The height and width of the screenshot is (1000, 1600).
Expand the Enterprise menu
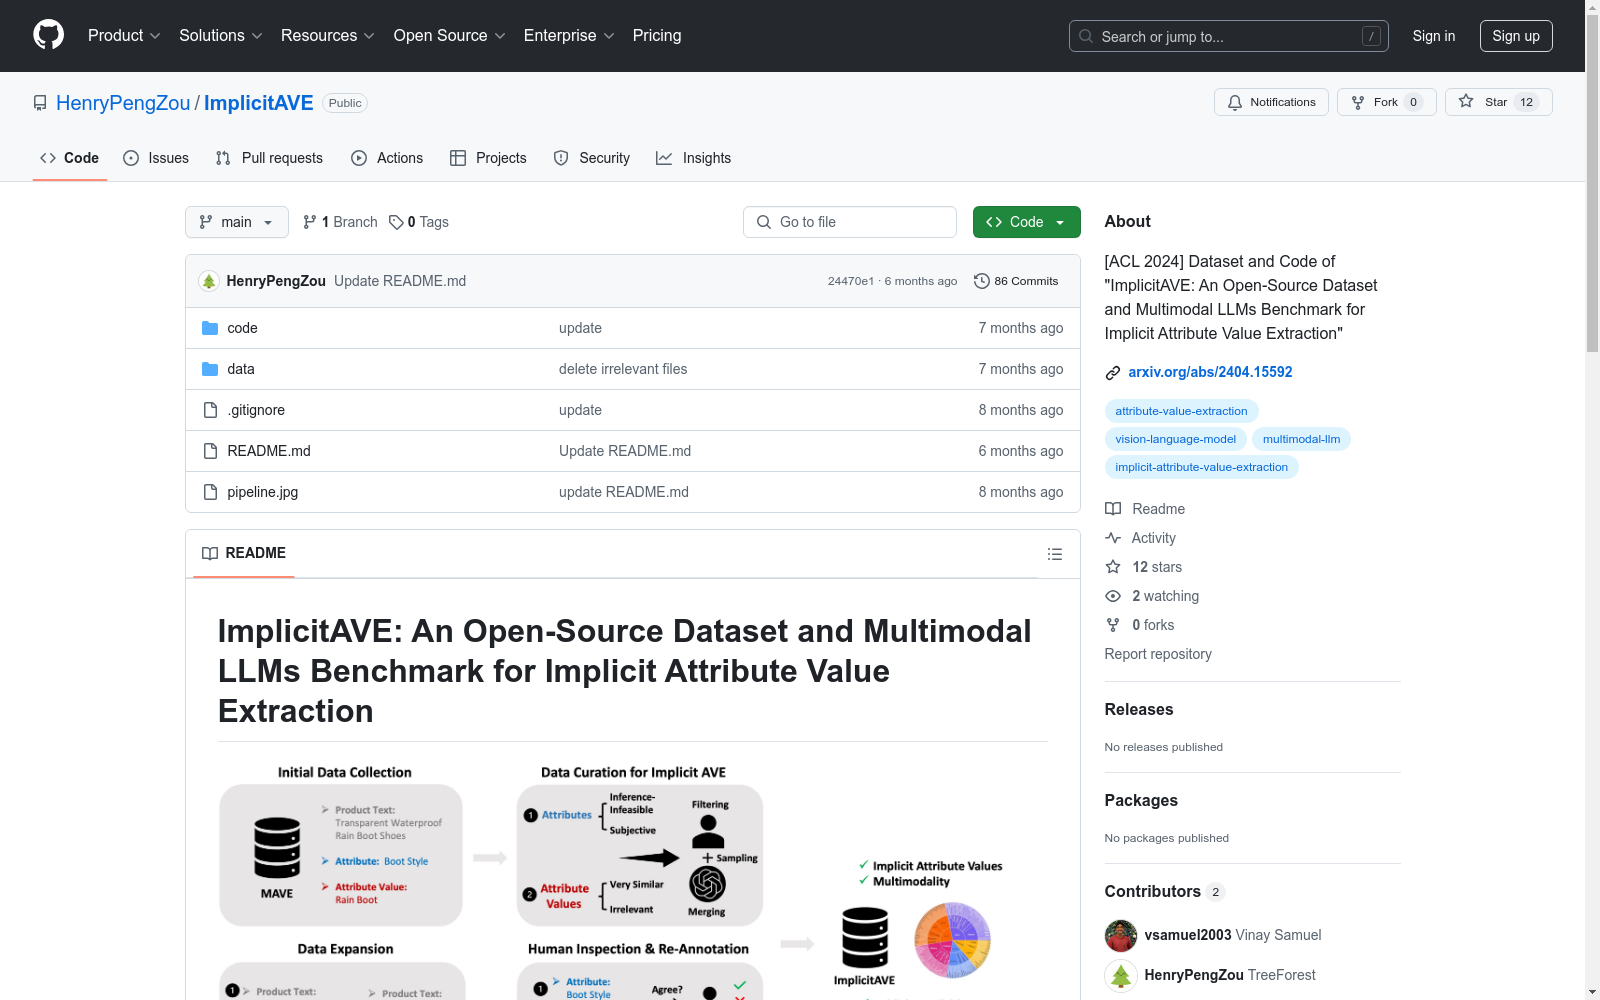coord(569,35)
